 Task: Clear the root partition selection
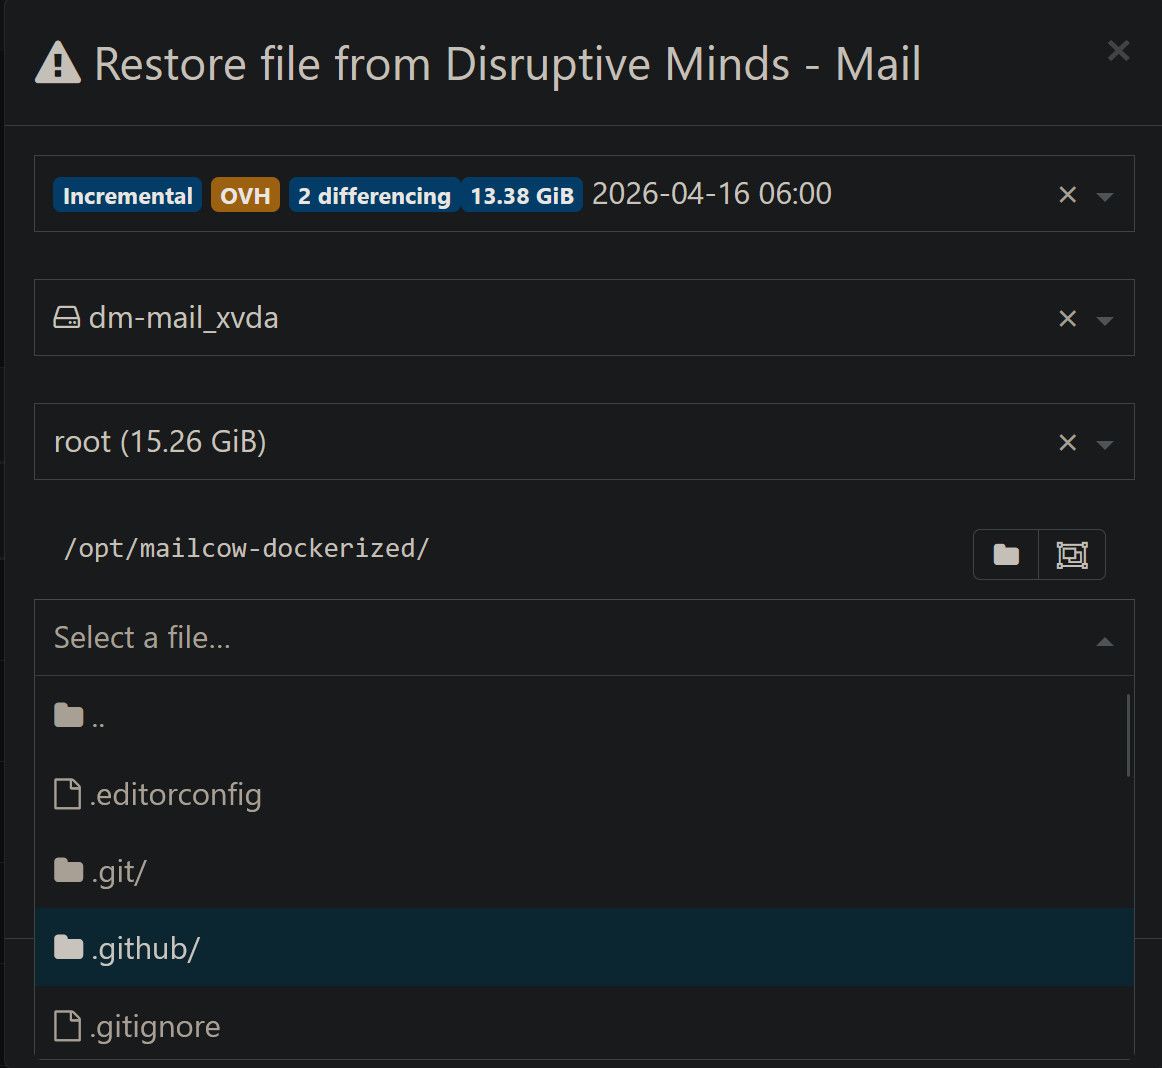(1067, 443)
